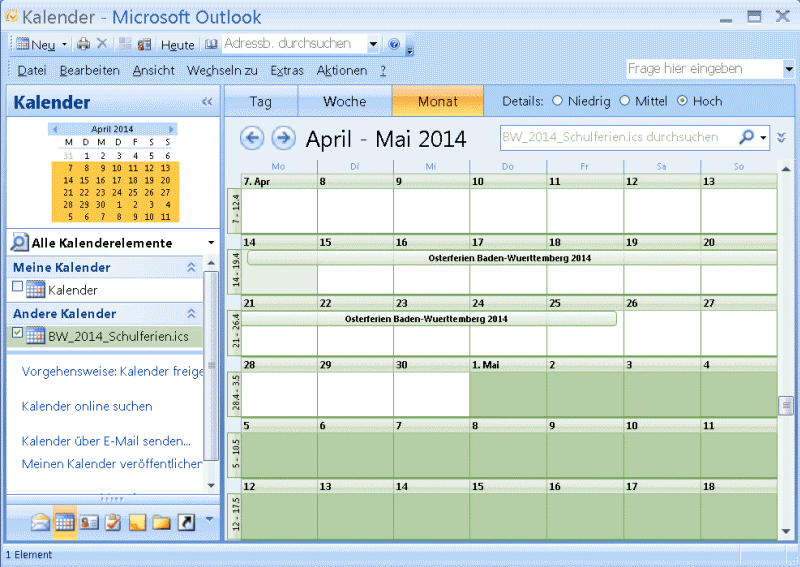This screenshot has height=567, width=800.
Task: Open Shortcuts from navigation bar icon
Action: coord(186,523)
